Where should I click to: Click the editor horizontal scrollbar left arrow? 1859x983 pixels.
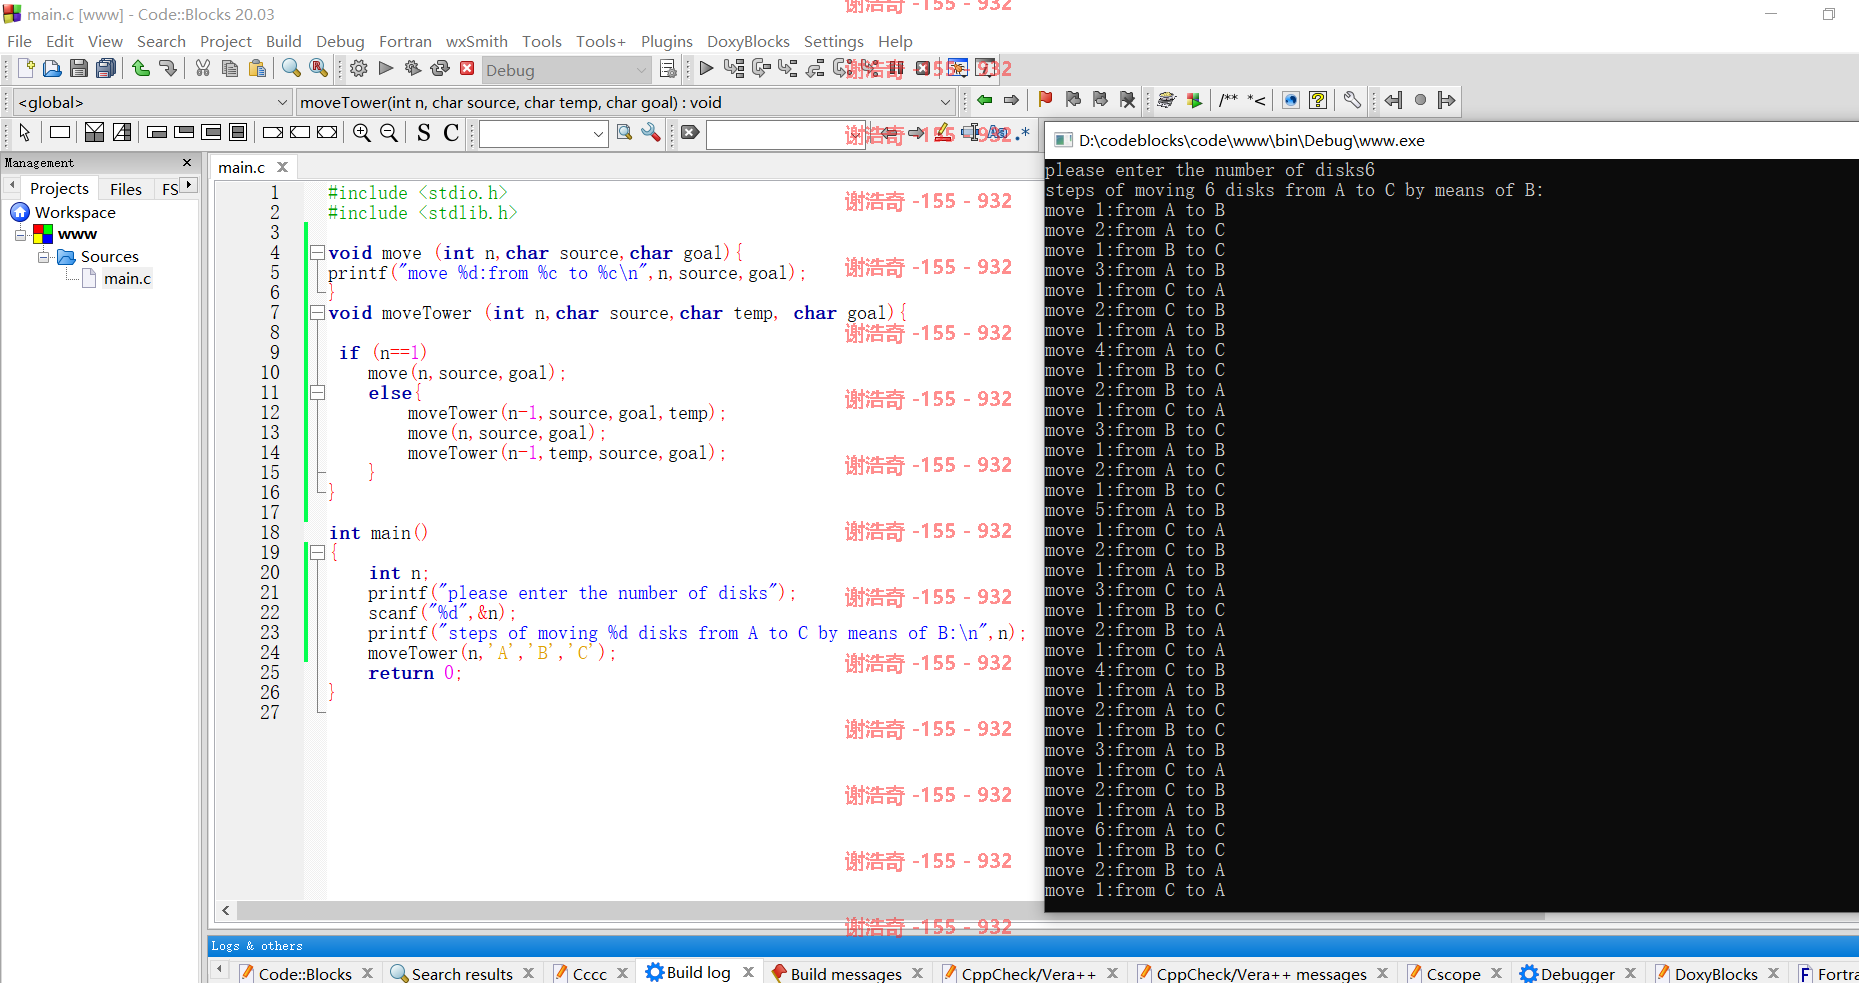pyautogui.click(x=226, y=910)
